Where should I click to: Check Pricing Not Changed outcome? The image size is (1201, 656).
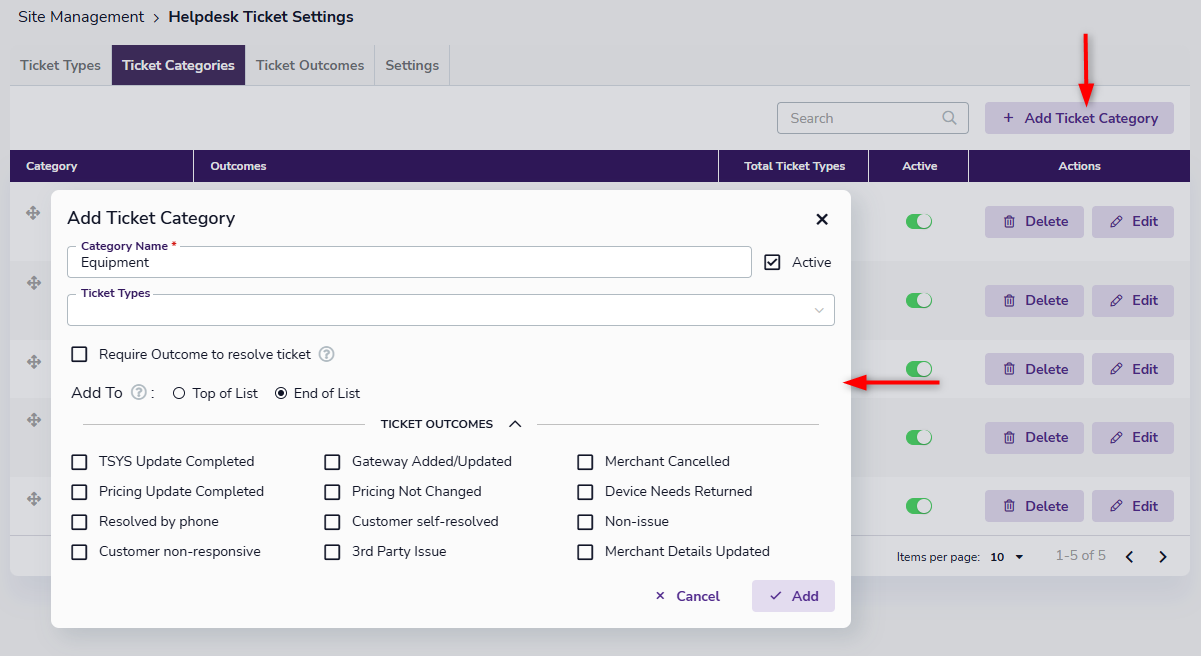click(x=332, y=492)
